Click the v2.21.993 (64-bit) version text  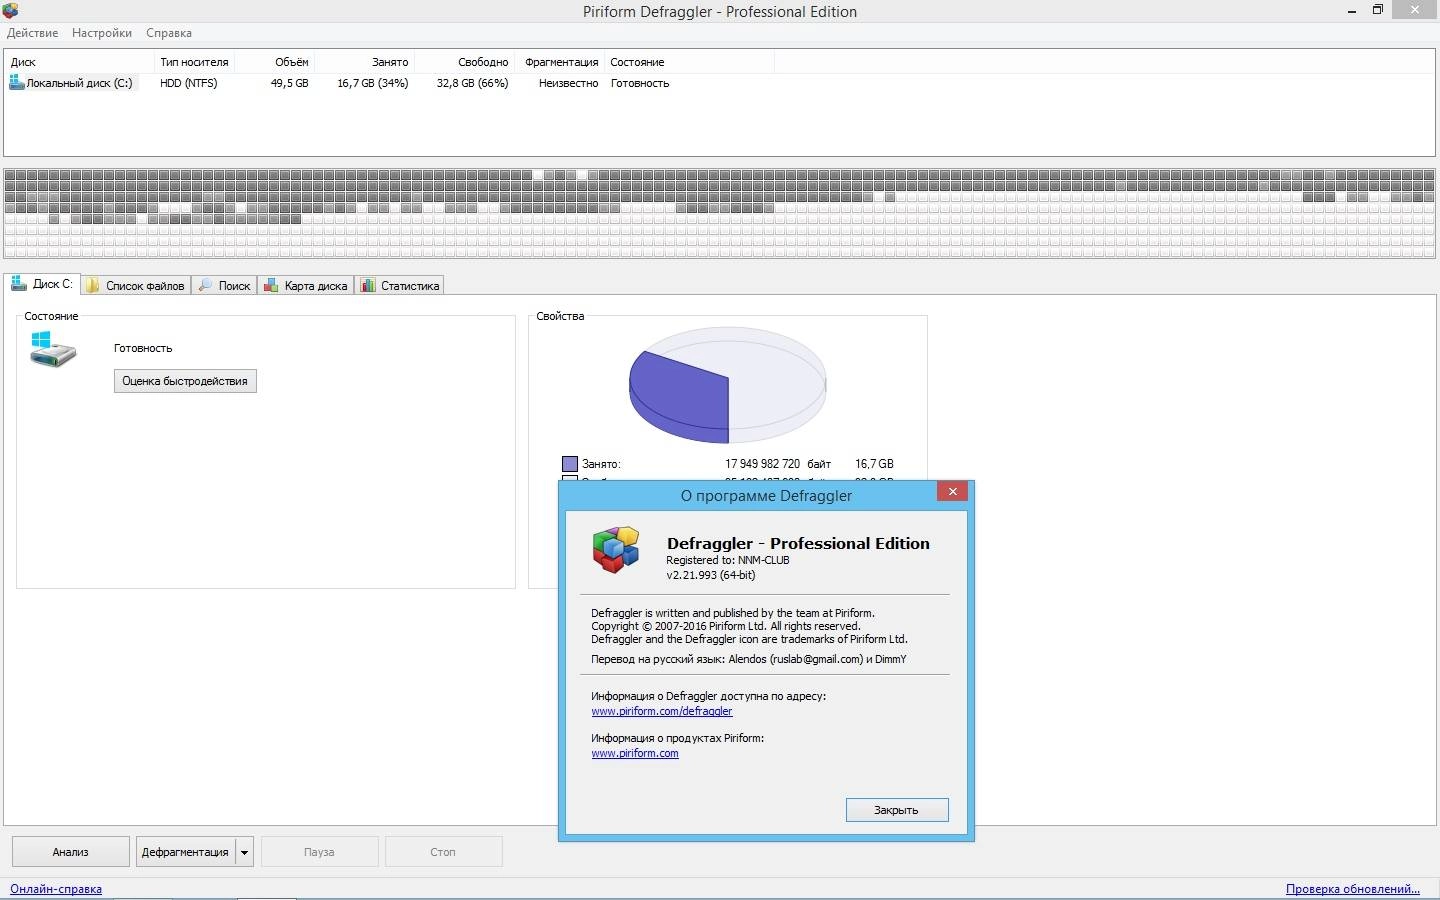click(711, 575)
